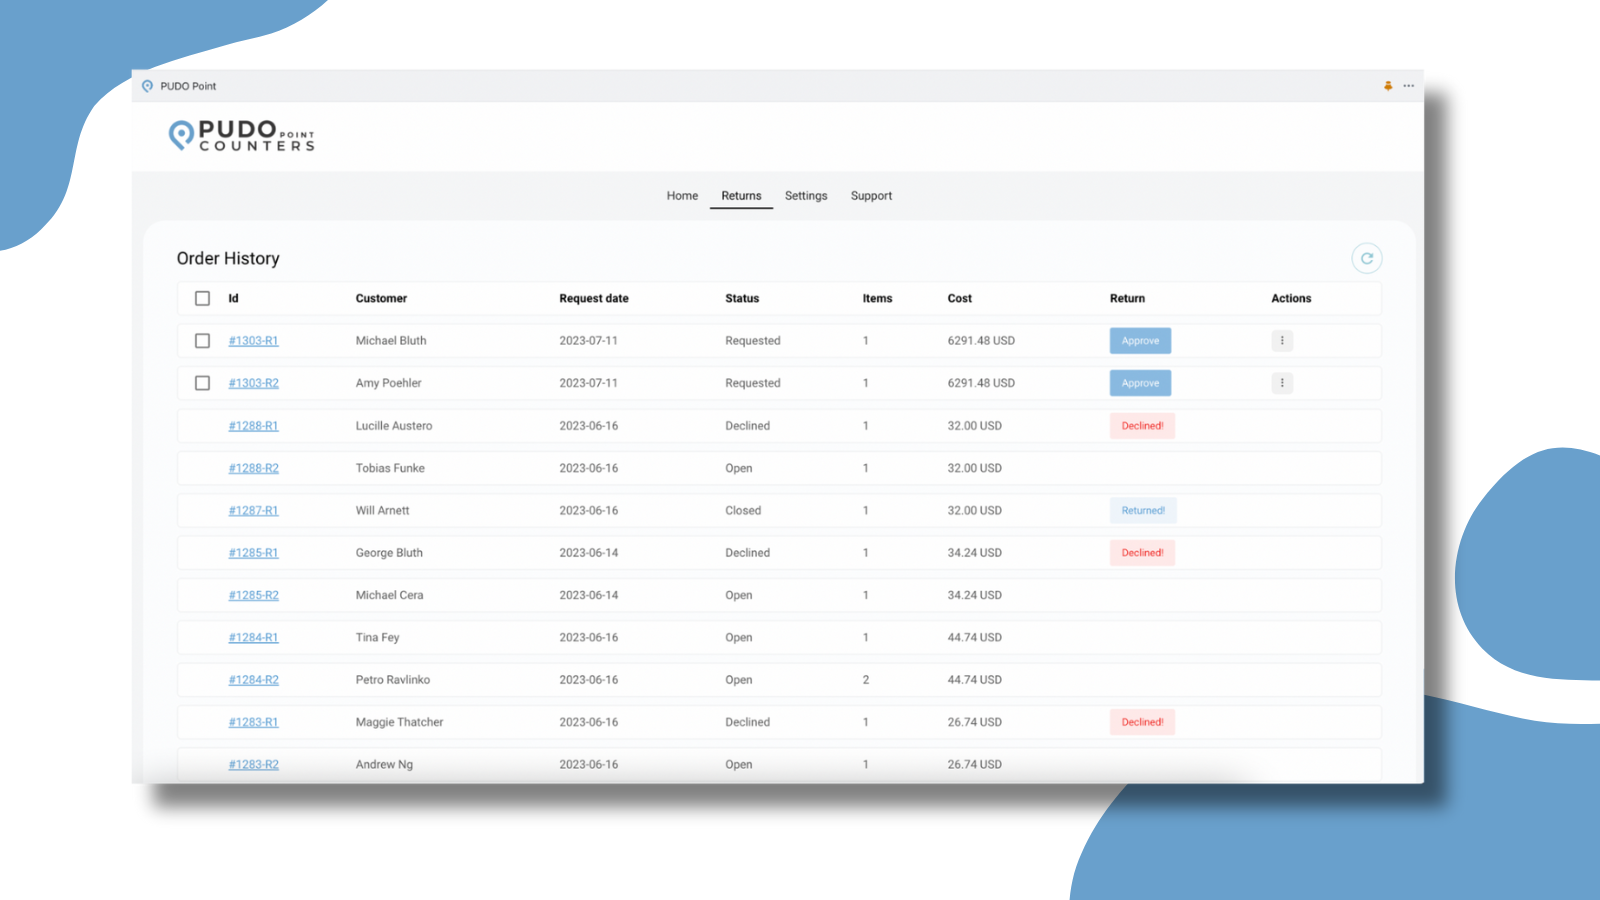Screen dimensions: 1600x900
Task: Open order link #1283-R1
Action: click(x=253, y=722)
